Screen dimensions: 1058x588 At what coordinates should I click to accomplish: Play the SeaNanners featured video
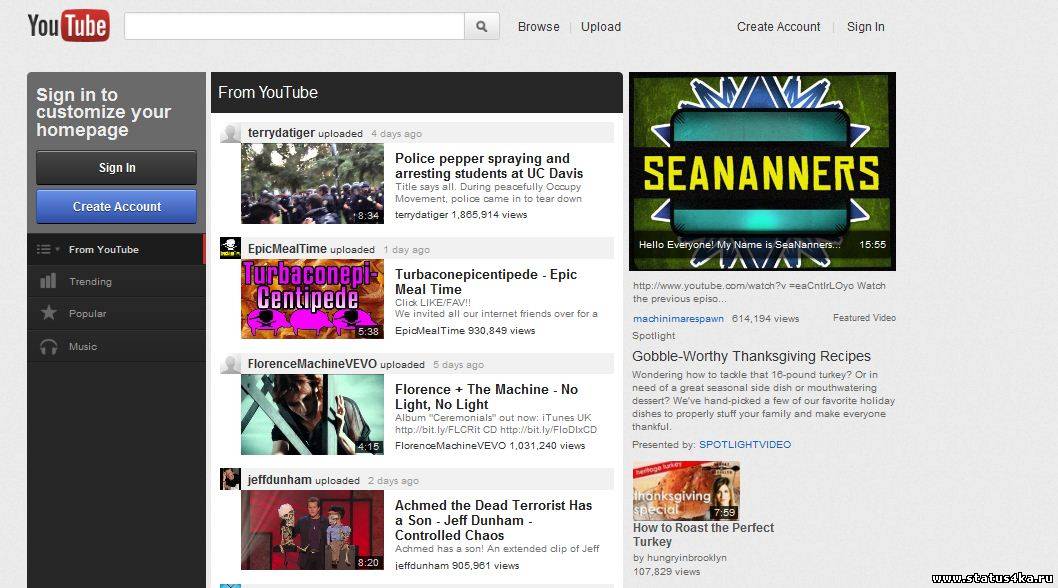[x=762, y=171]
